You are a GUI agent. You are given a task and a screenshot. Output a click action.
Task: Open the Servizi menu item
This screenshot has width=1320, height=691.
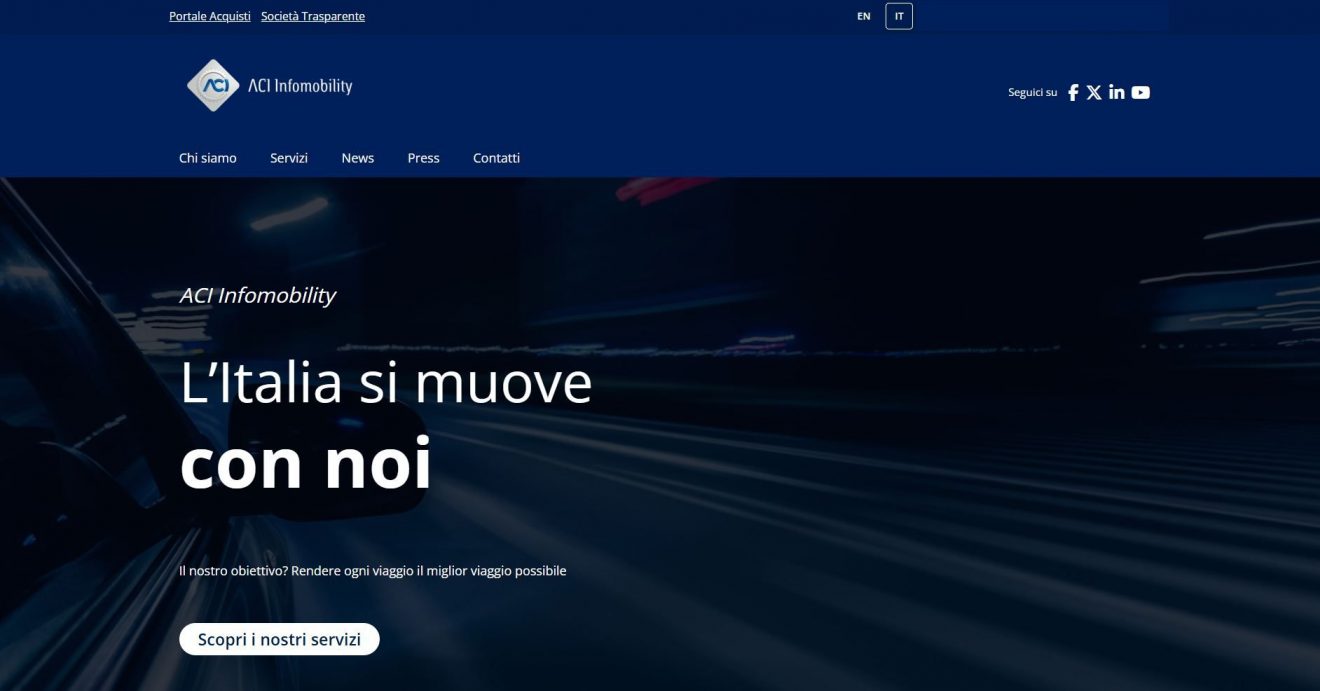pos(289,158)
